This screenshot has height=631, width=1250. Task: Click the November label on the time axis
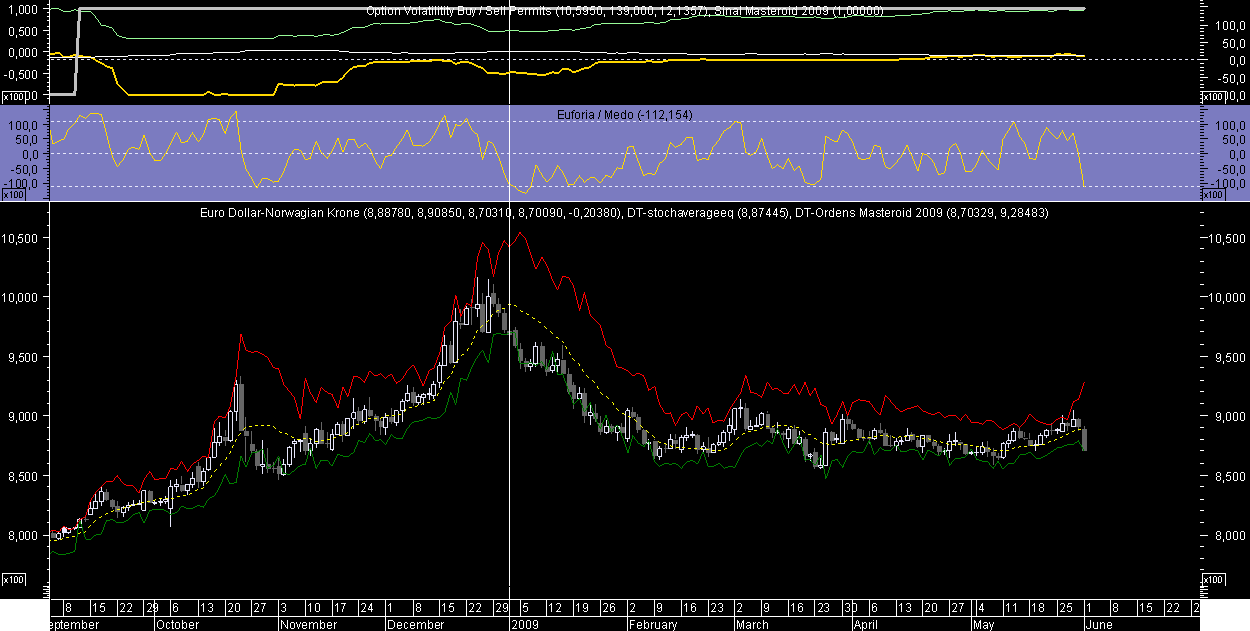pyautogui.click(x=308, y=624)
